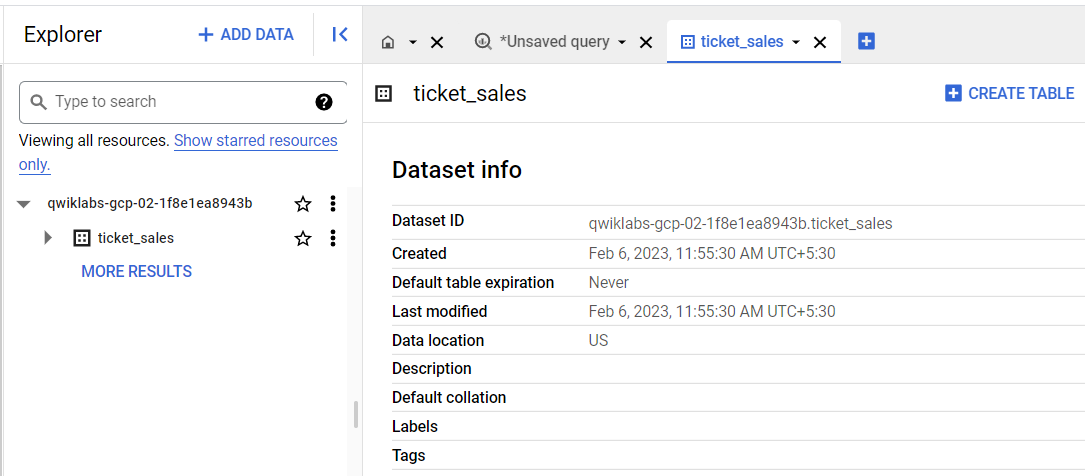Click the Default collation row label
Screen dimensions: 1085x476
tap(449, 398)
